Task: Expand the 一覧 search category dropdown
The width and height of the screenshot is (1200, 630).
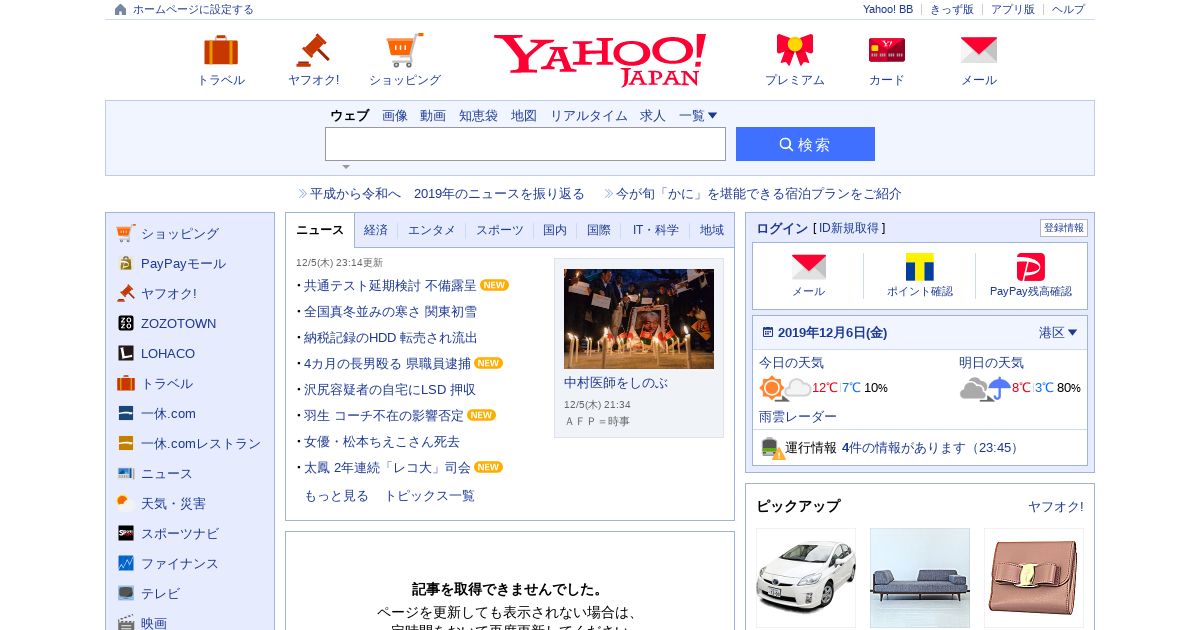Action: pos(698,115)
